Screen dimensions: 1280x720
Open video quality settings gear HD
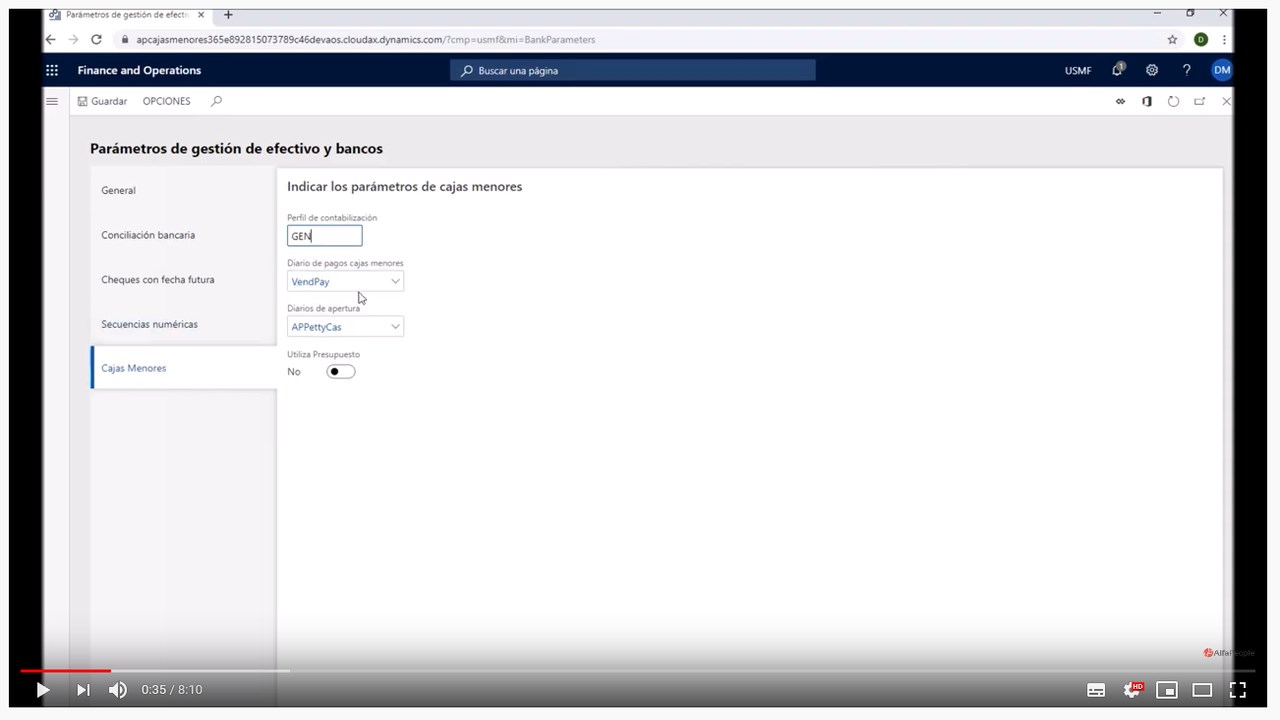[1132, 689]
